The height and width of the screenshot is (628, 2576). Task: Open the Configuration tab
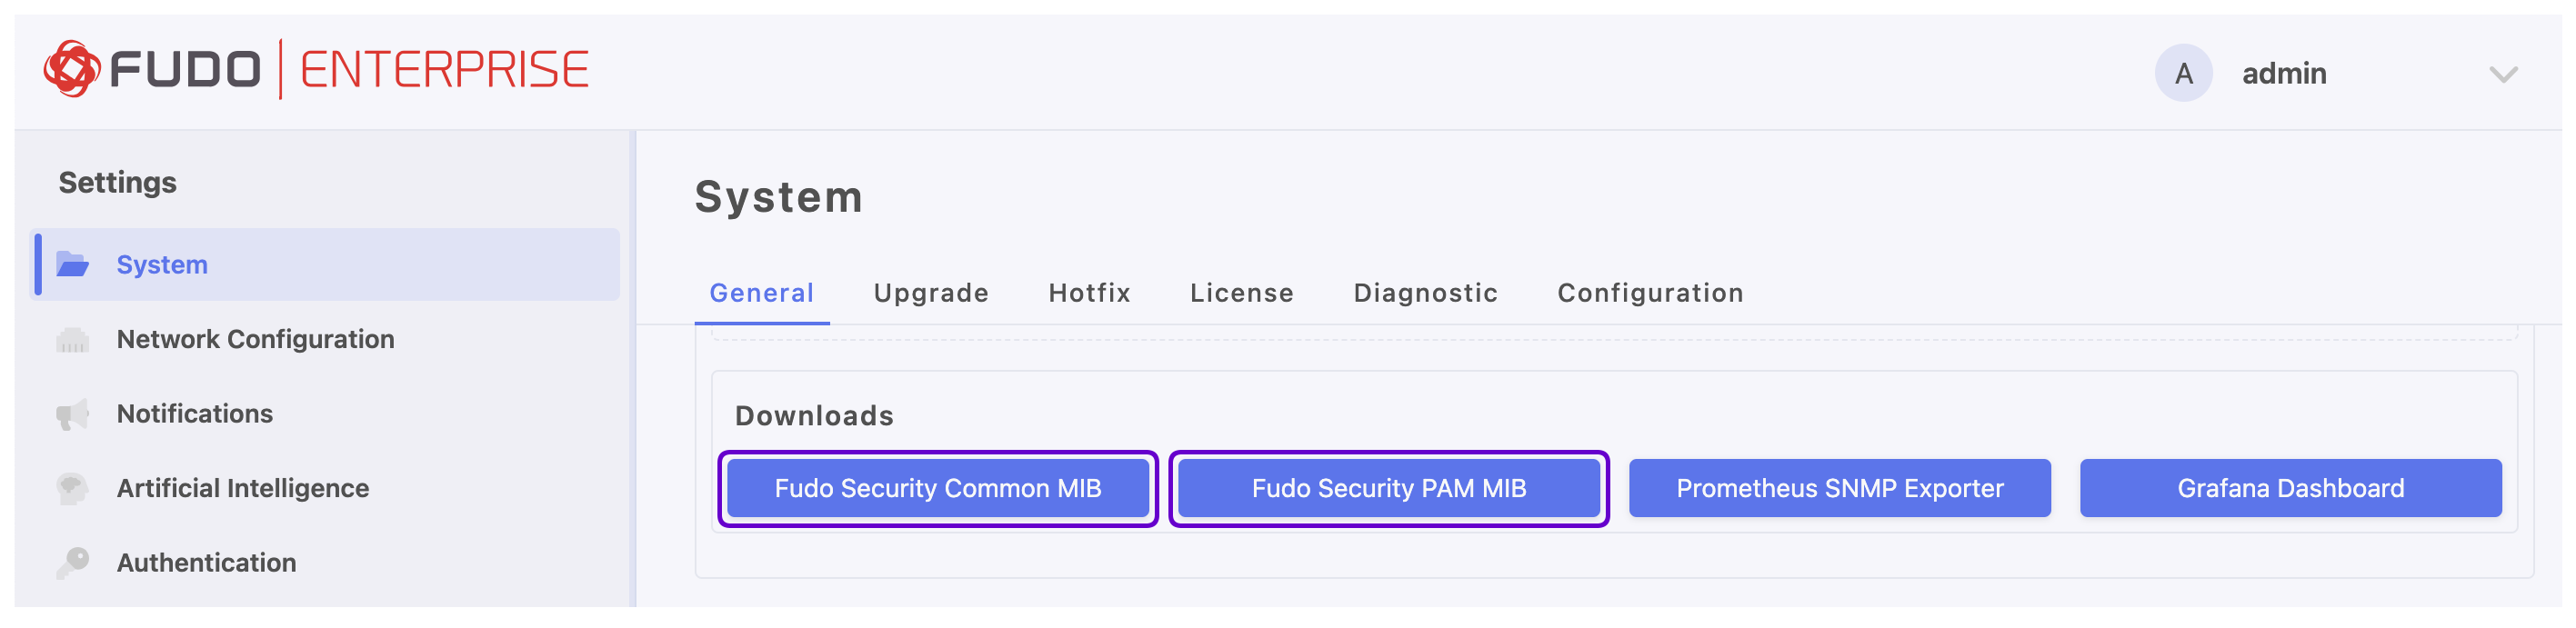(1650, 293)
